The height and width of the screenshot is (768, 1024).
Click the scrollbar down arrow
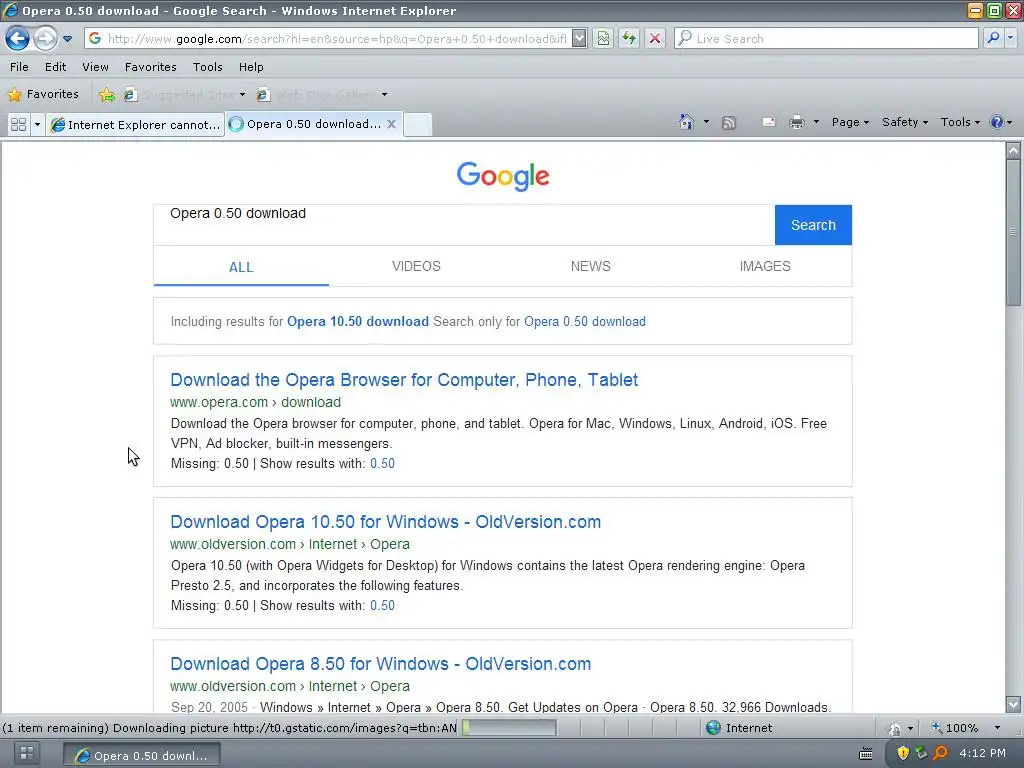[1013, 704]
